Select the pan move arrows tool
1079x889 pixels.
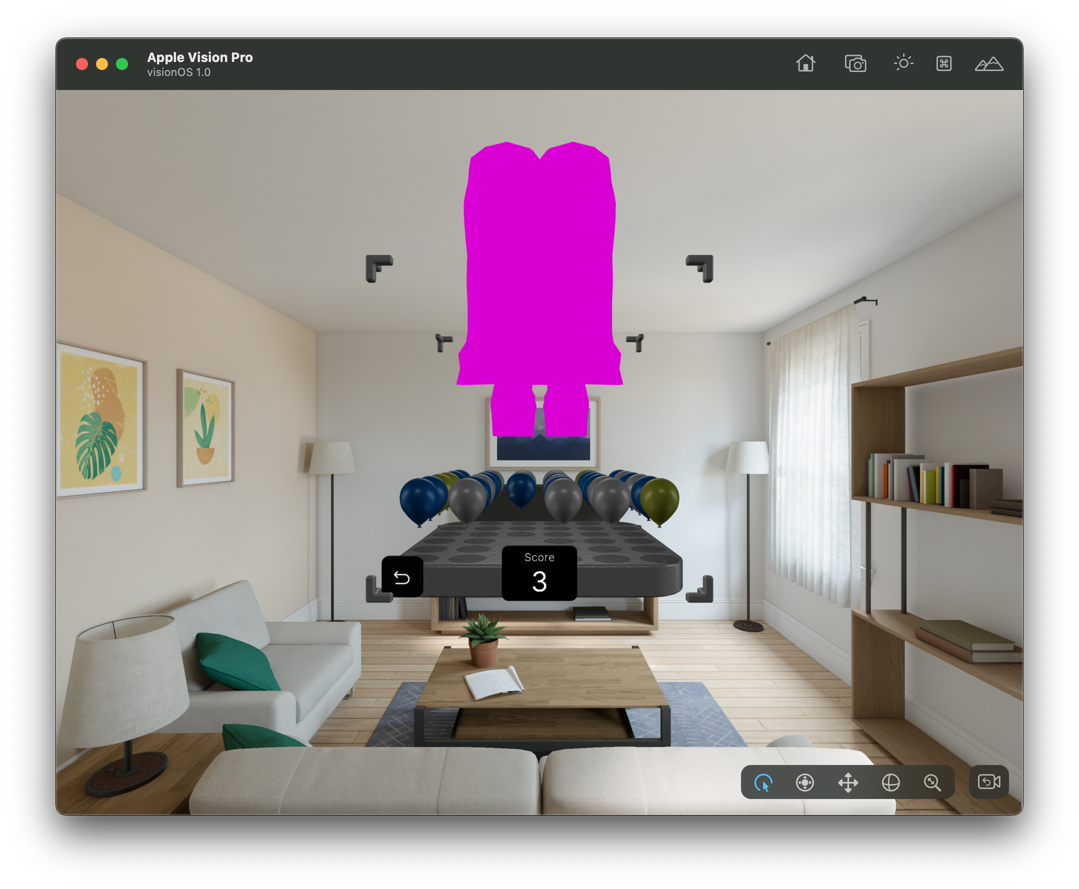(848, 782)
